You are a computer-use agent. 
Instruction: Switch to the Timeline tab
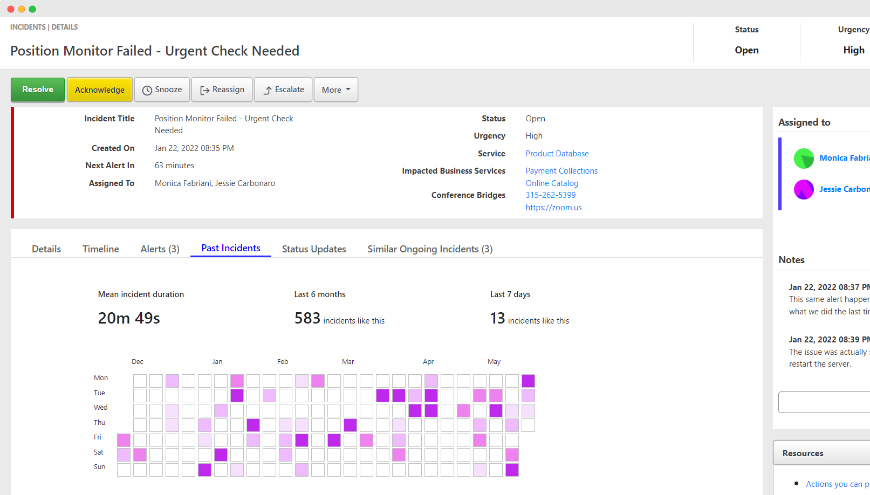coord(100,249)
